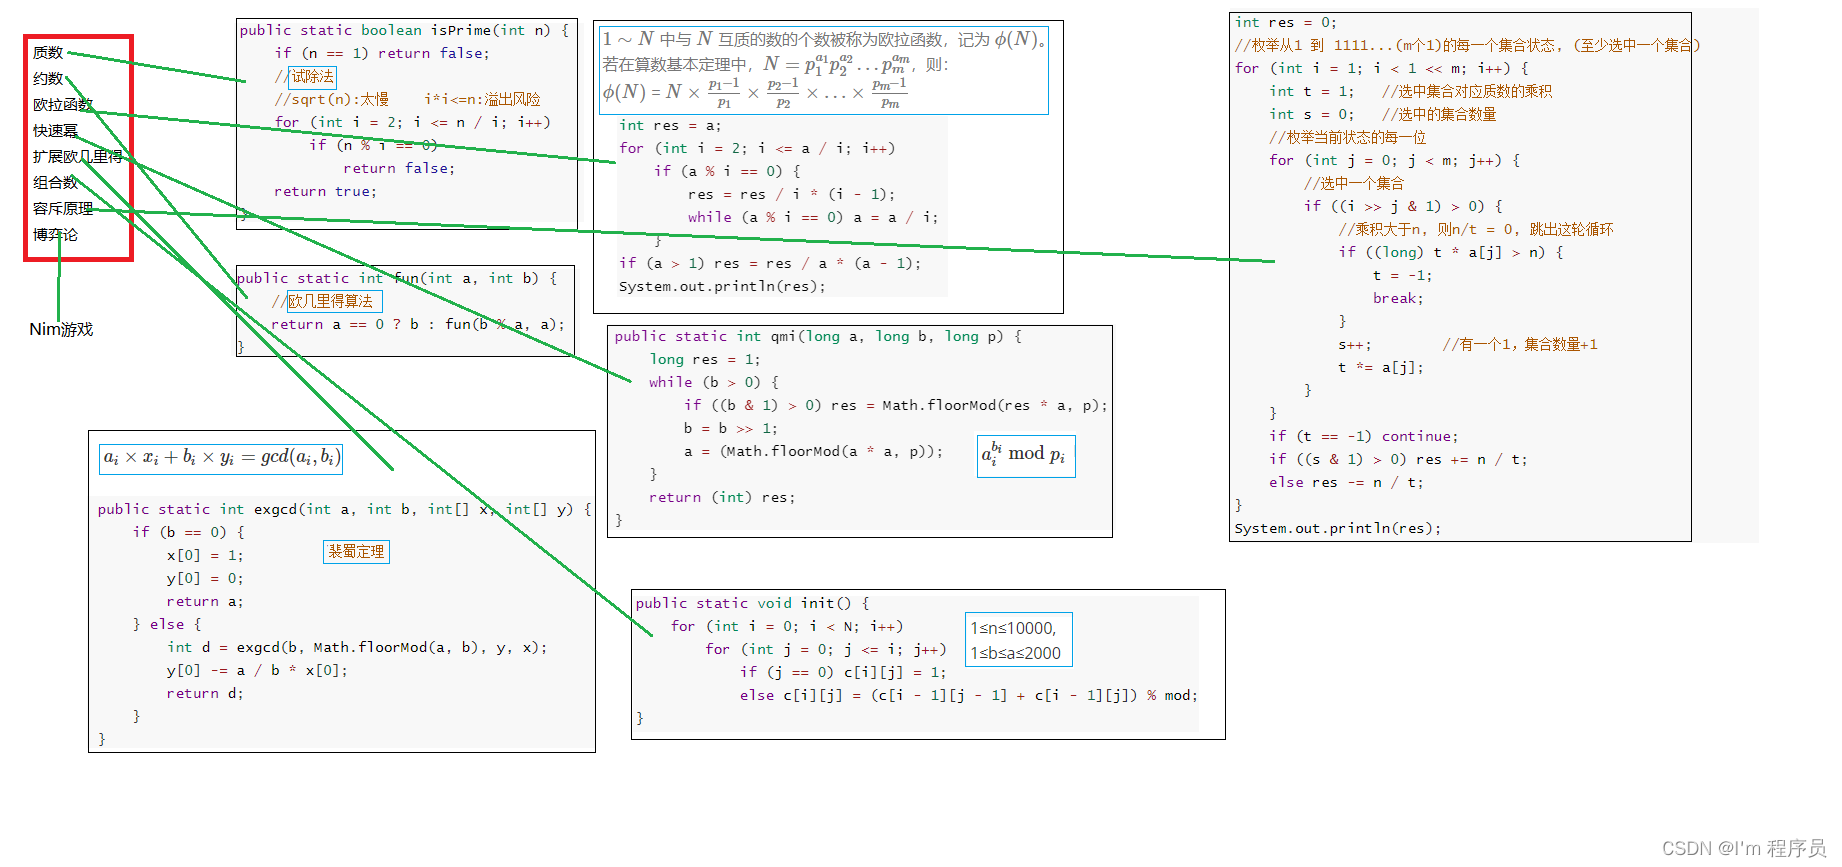Click "res = res / i * (i - 1);" line

(791, 194)
